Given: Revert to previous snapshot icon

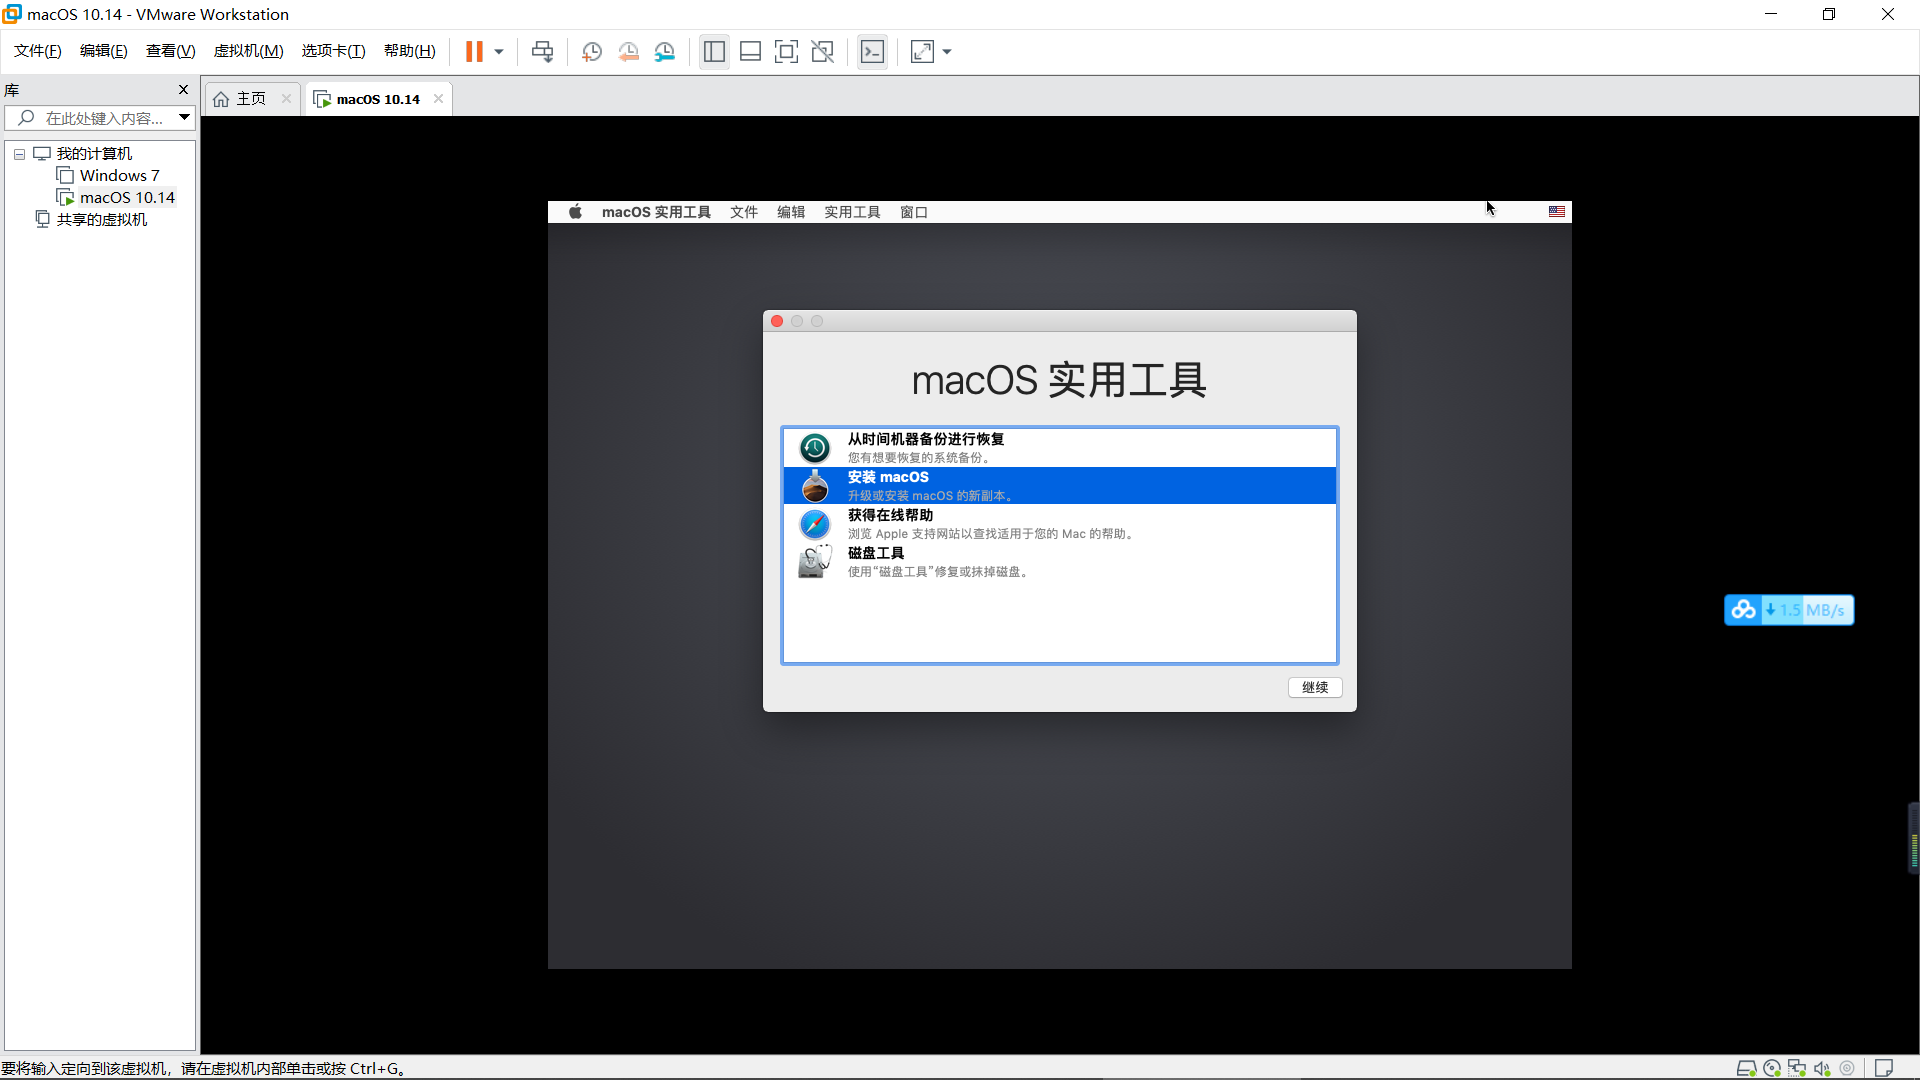Looking at the screenshot, I should pyautogui.click(x=628, y=52).
